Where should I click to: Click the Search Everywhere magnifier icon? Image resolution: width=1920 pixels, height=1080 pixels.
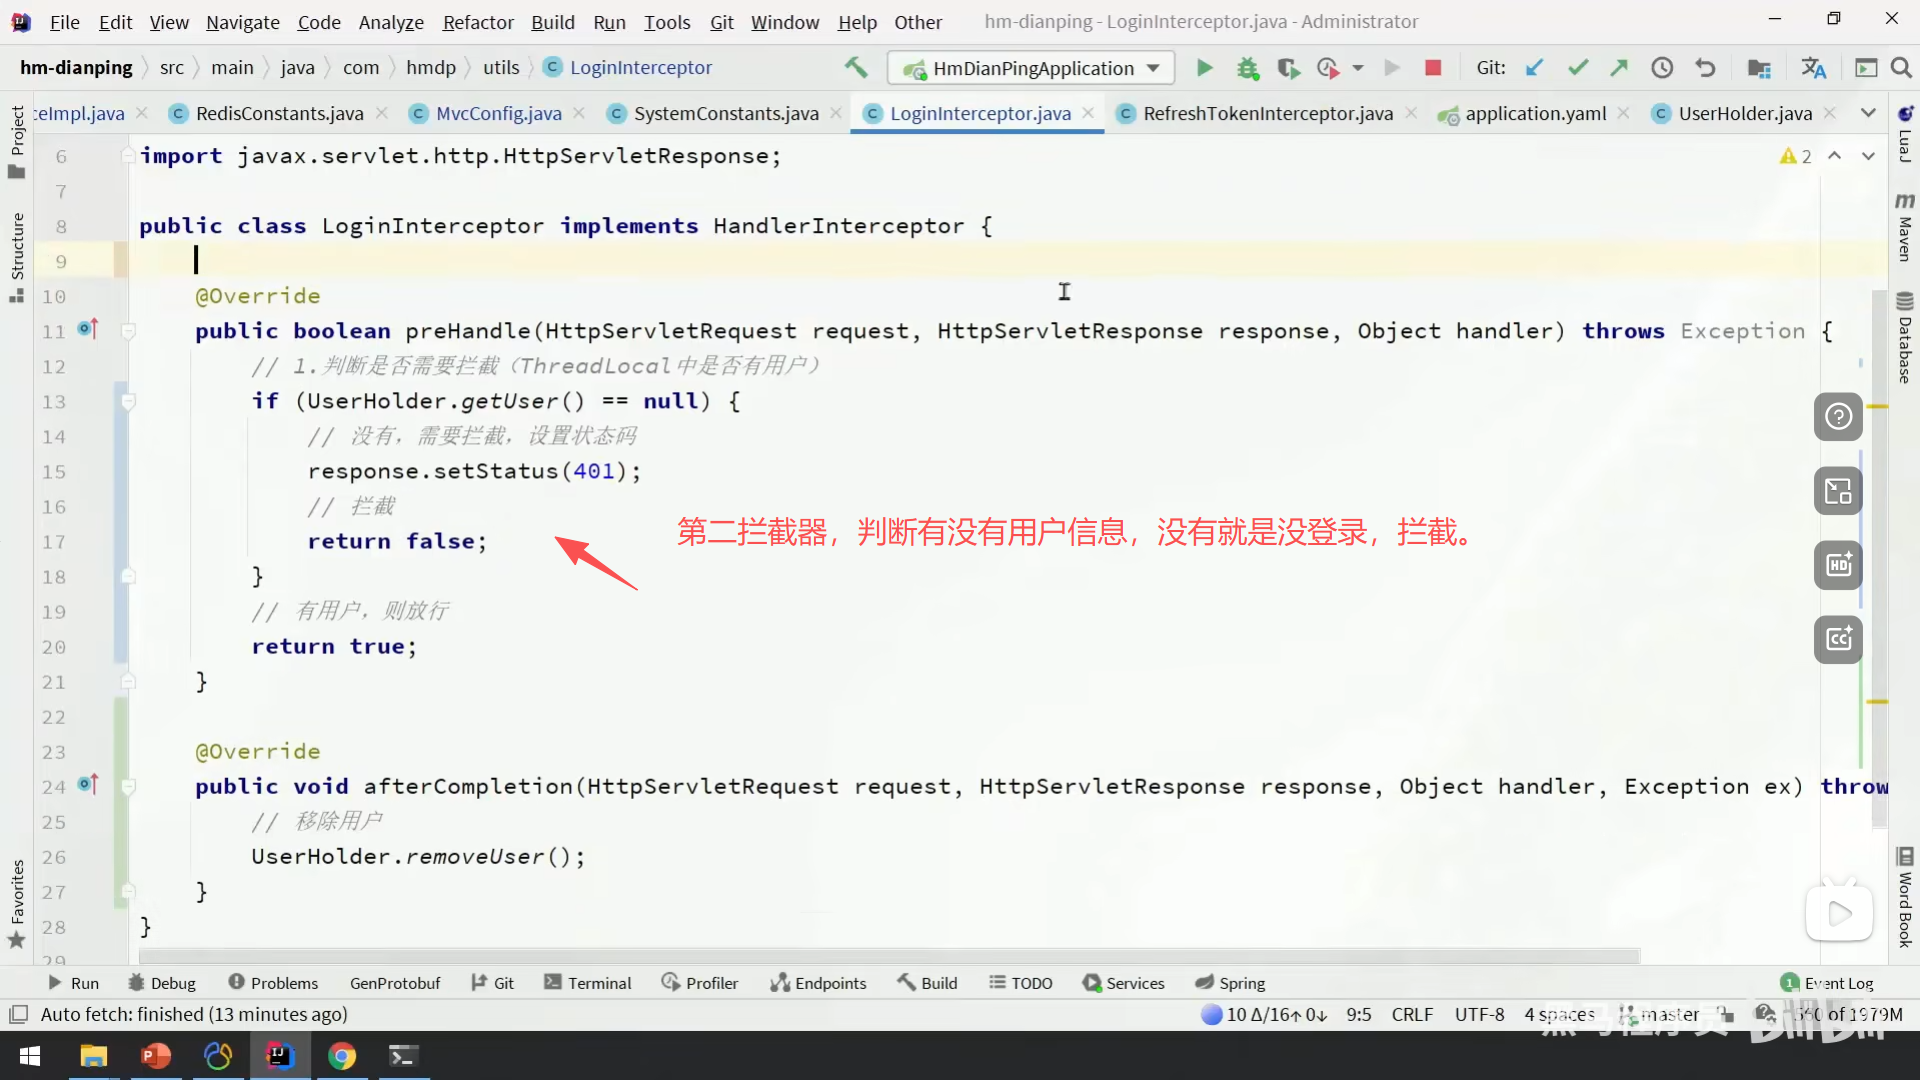point(1901,68)
